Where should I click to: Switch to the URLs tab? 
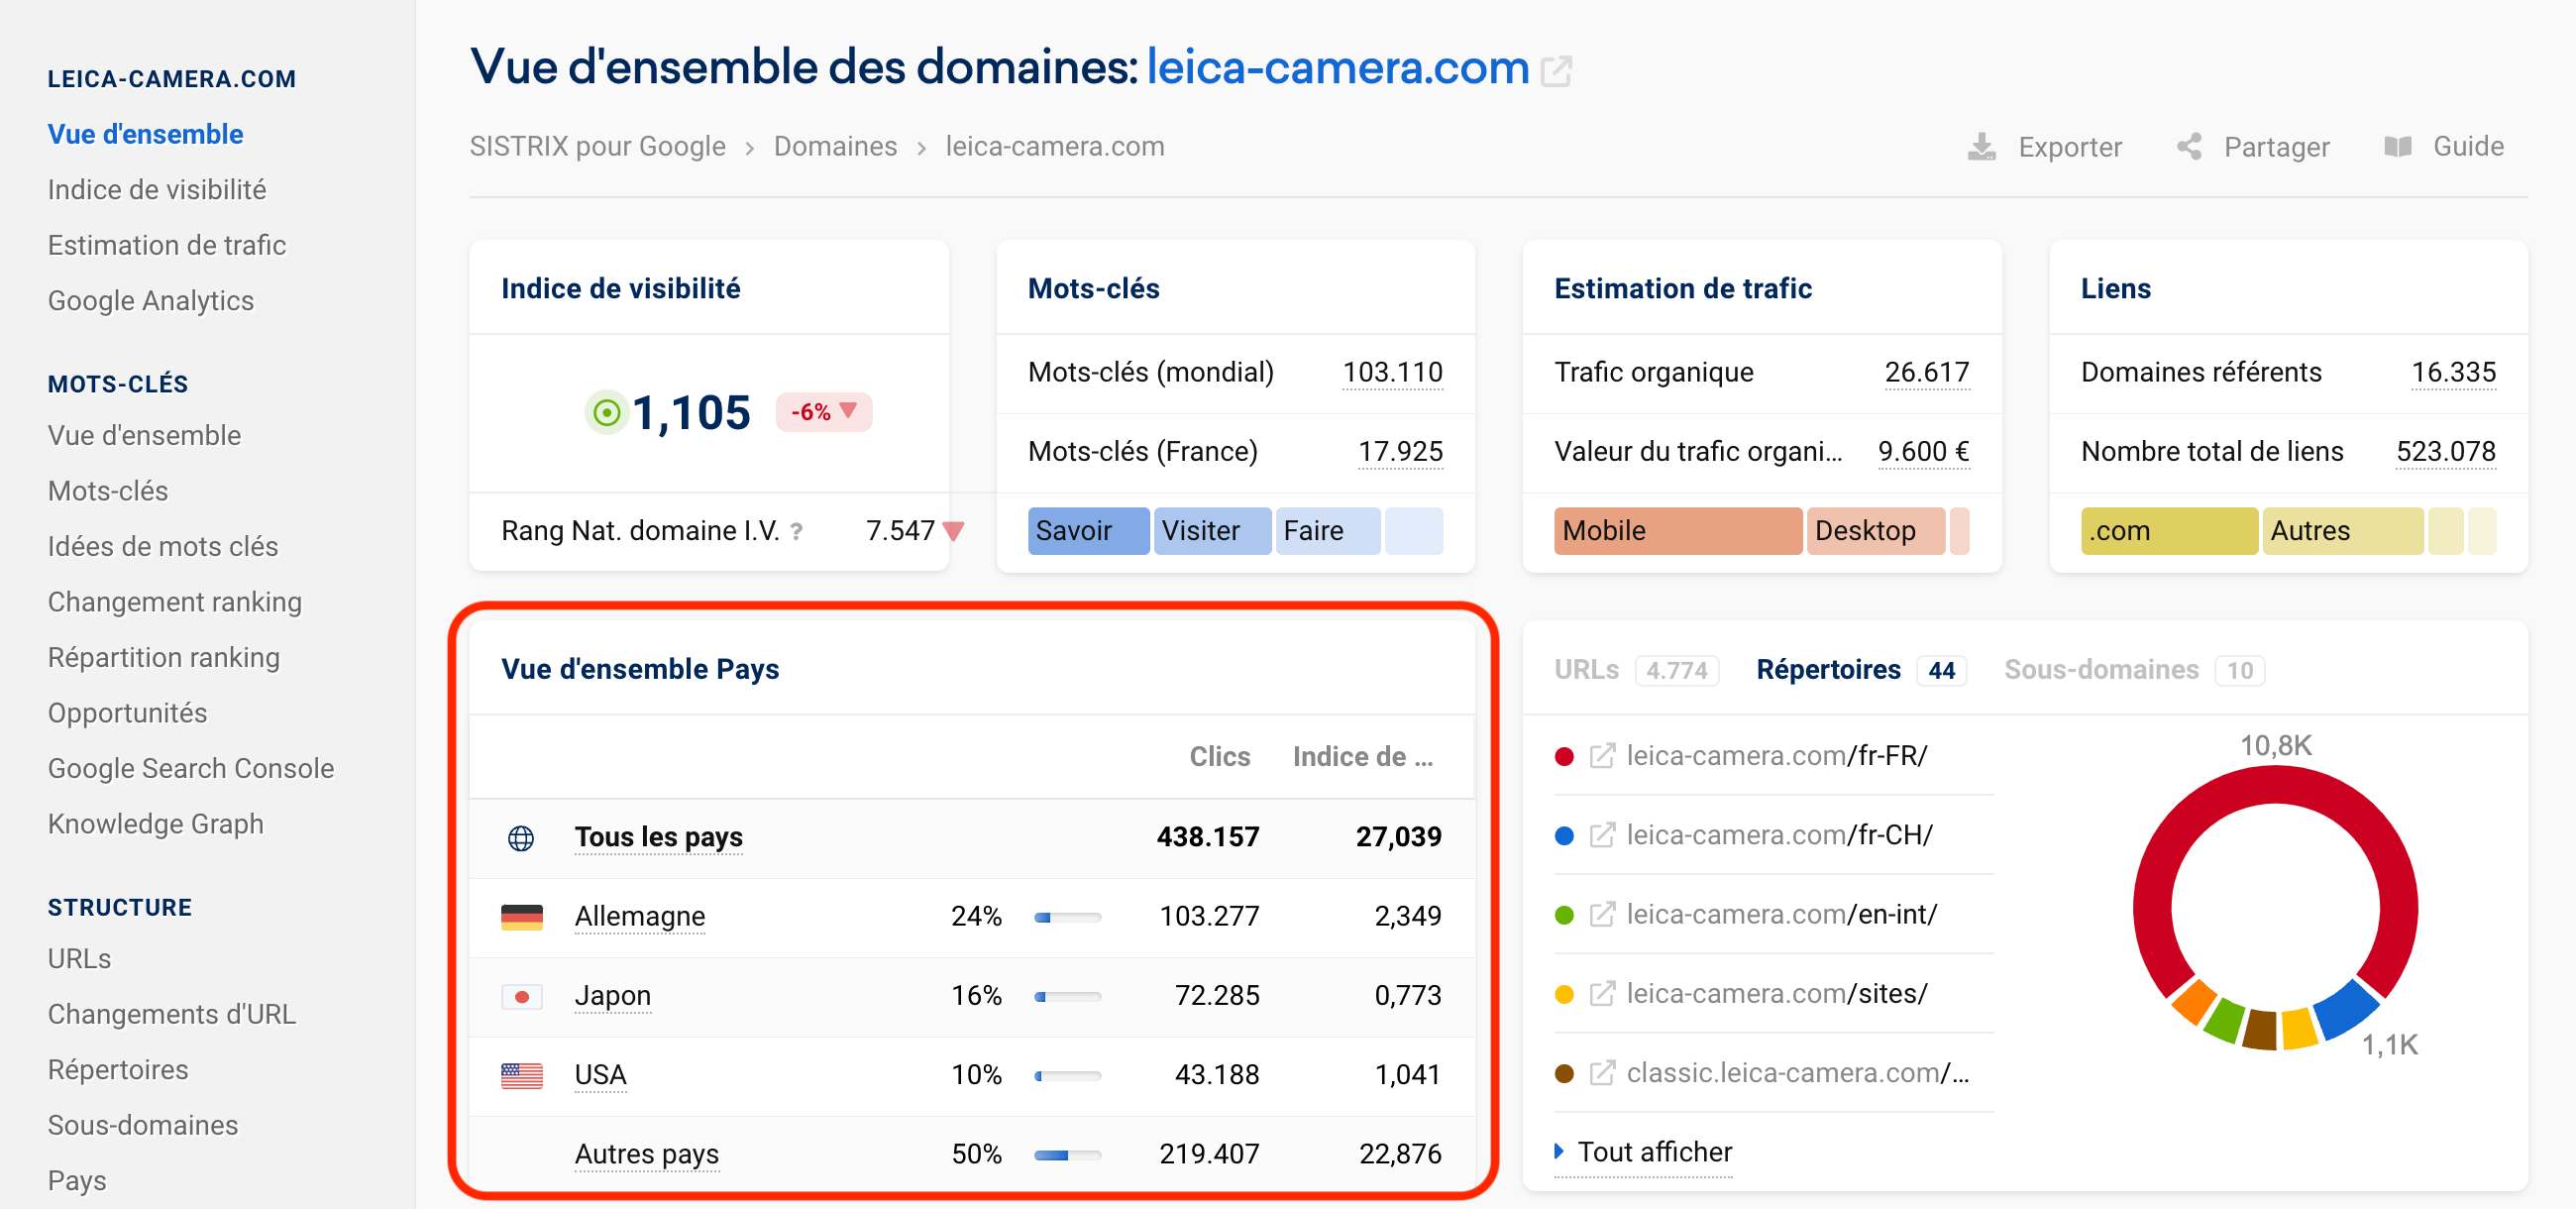click(x=1636, y=670)
